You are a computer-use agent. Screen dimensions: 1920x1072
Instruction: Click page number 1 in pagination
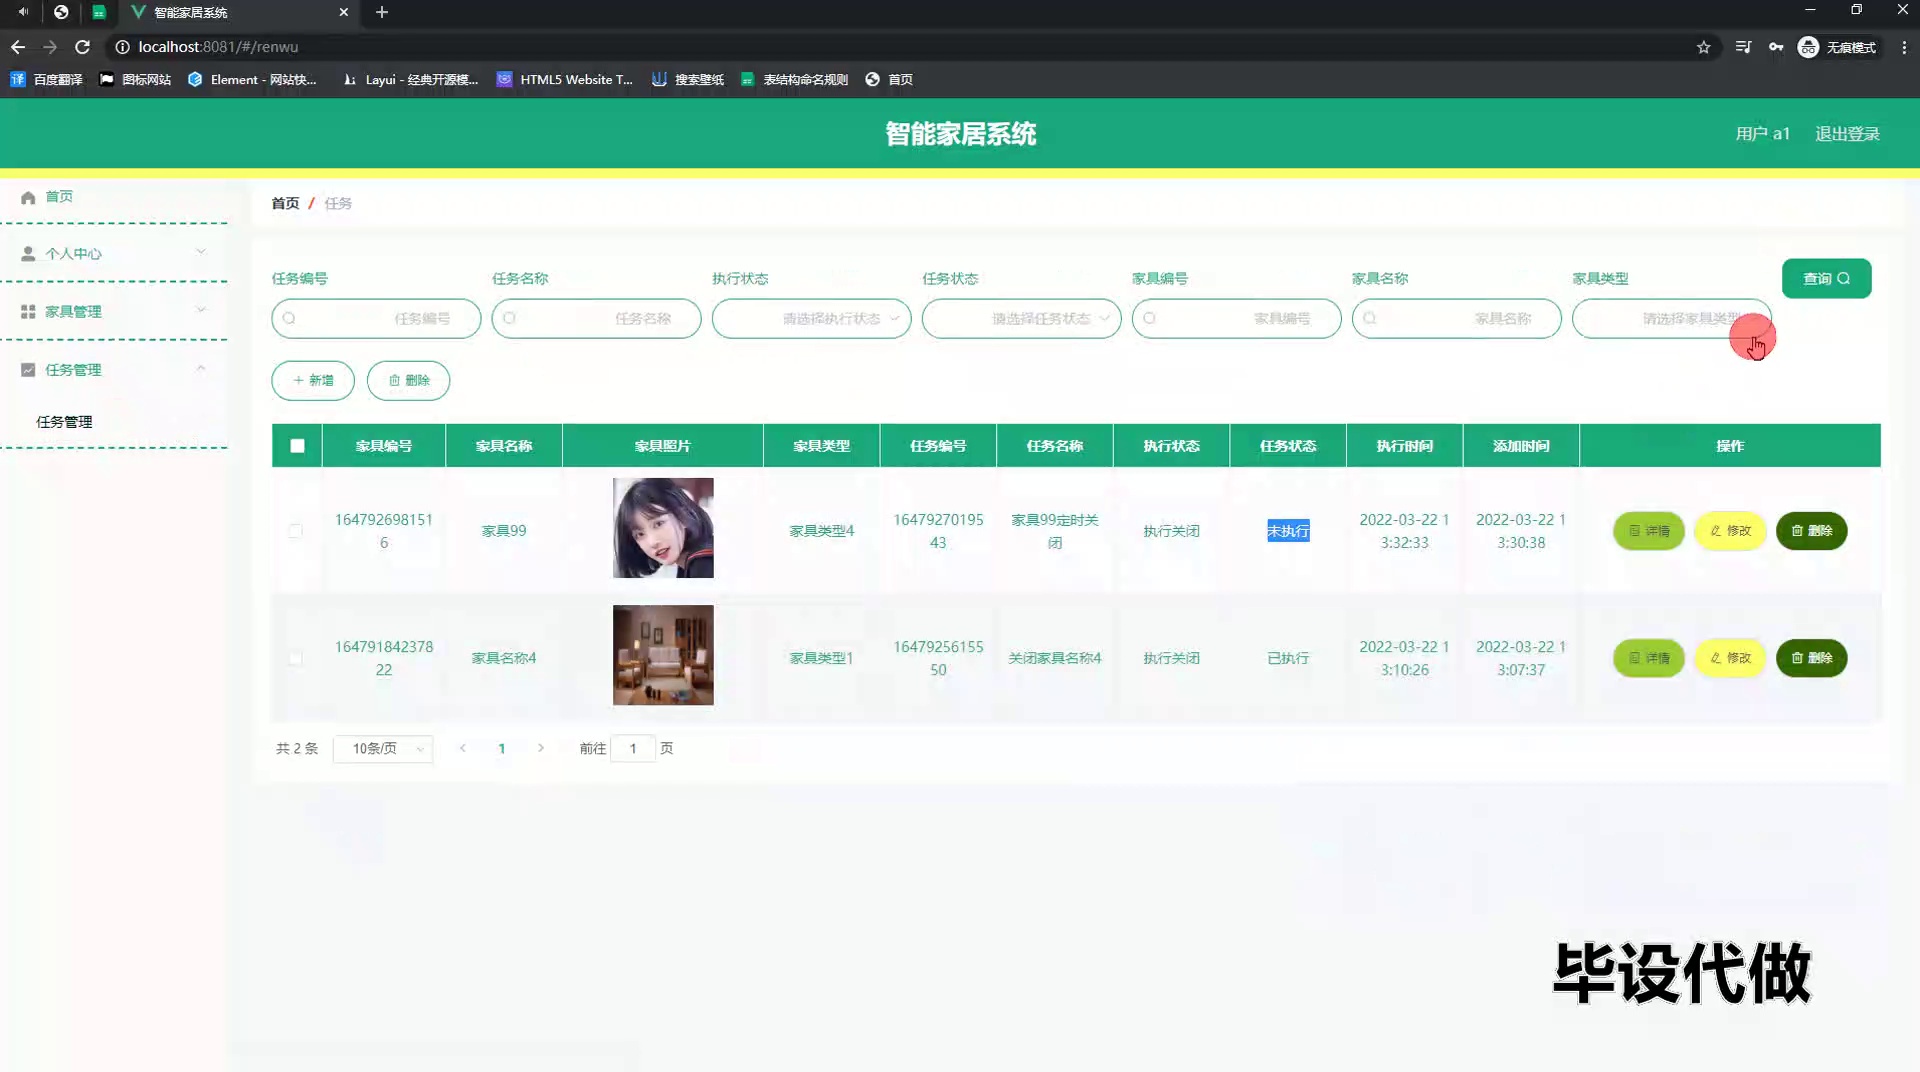click(x=502, y=749)
